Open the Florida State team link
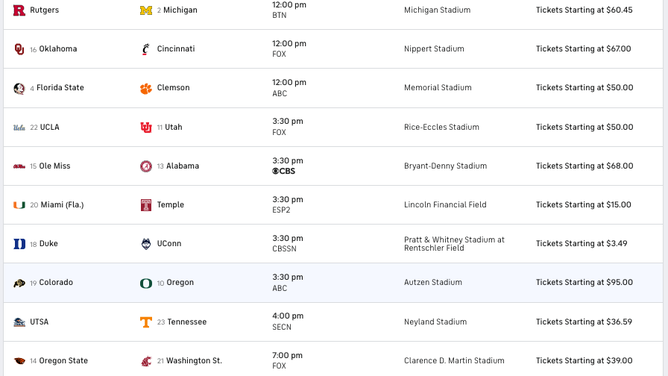Screen dimensions: 668x376 60,88
